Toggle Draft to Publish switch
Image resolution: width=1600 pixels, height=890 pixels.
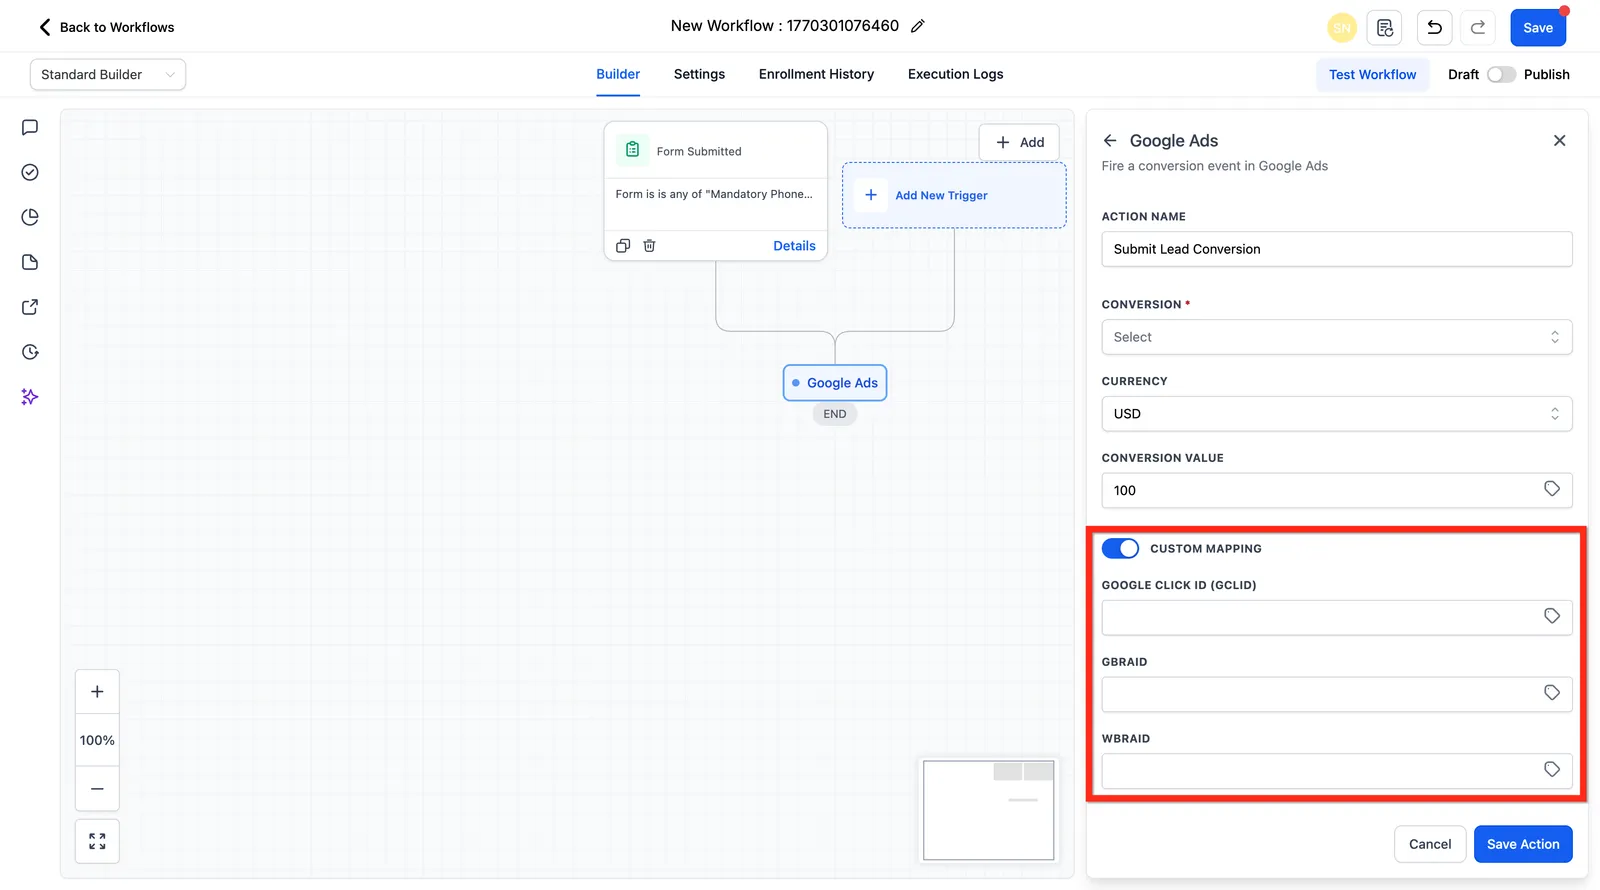[x=1501, y=75]
